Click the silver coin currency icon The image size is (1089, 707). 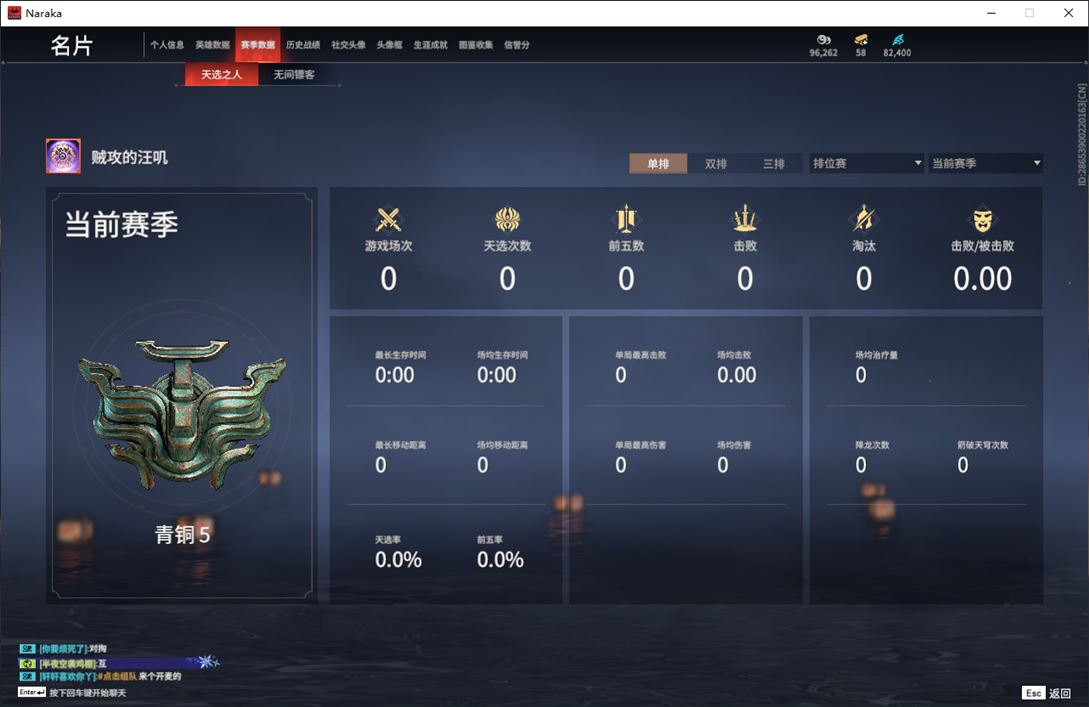[823, 40]
